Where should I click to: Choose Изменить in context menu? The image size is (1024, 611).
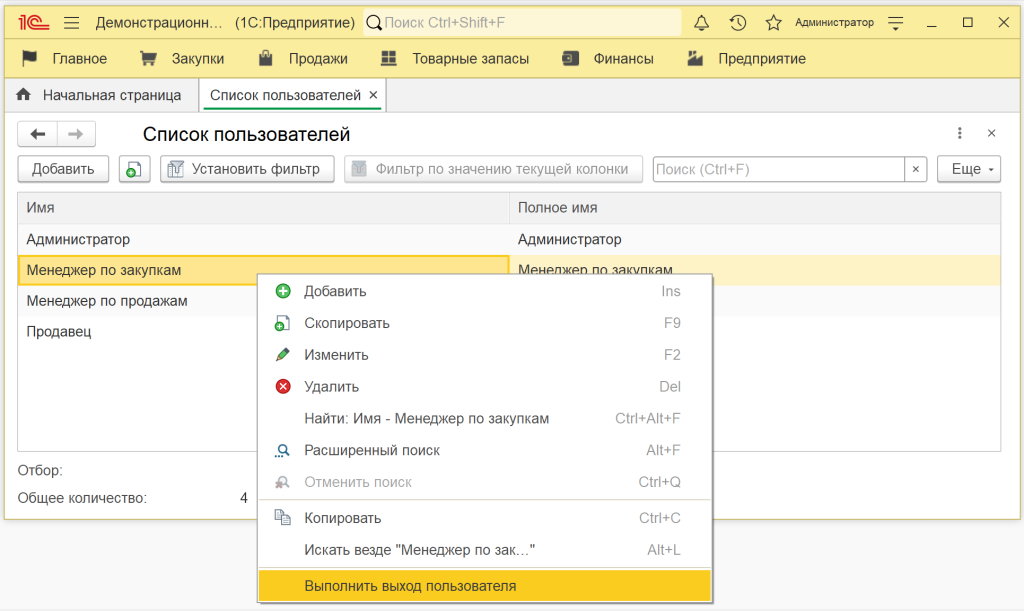(485, 355)
